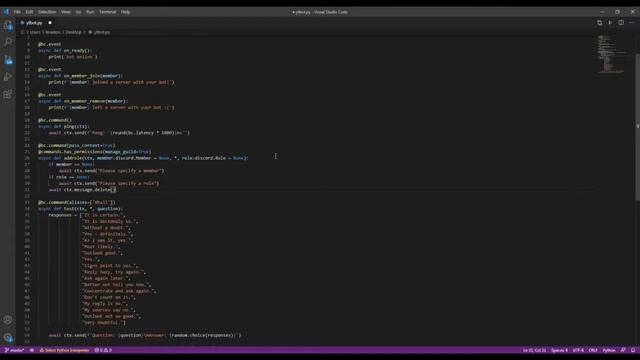Open the Run and Debug view
640x360 pixels.
point(8,77)
